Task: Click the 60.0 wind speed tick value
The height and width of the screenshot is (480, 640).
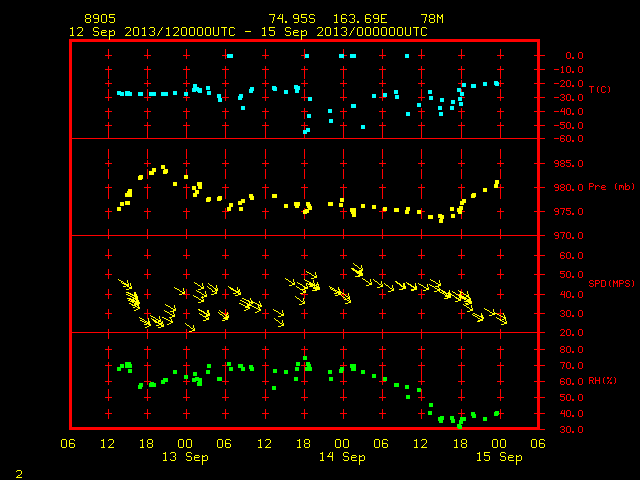Action: point(571,256)
